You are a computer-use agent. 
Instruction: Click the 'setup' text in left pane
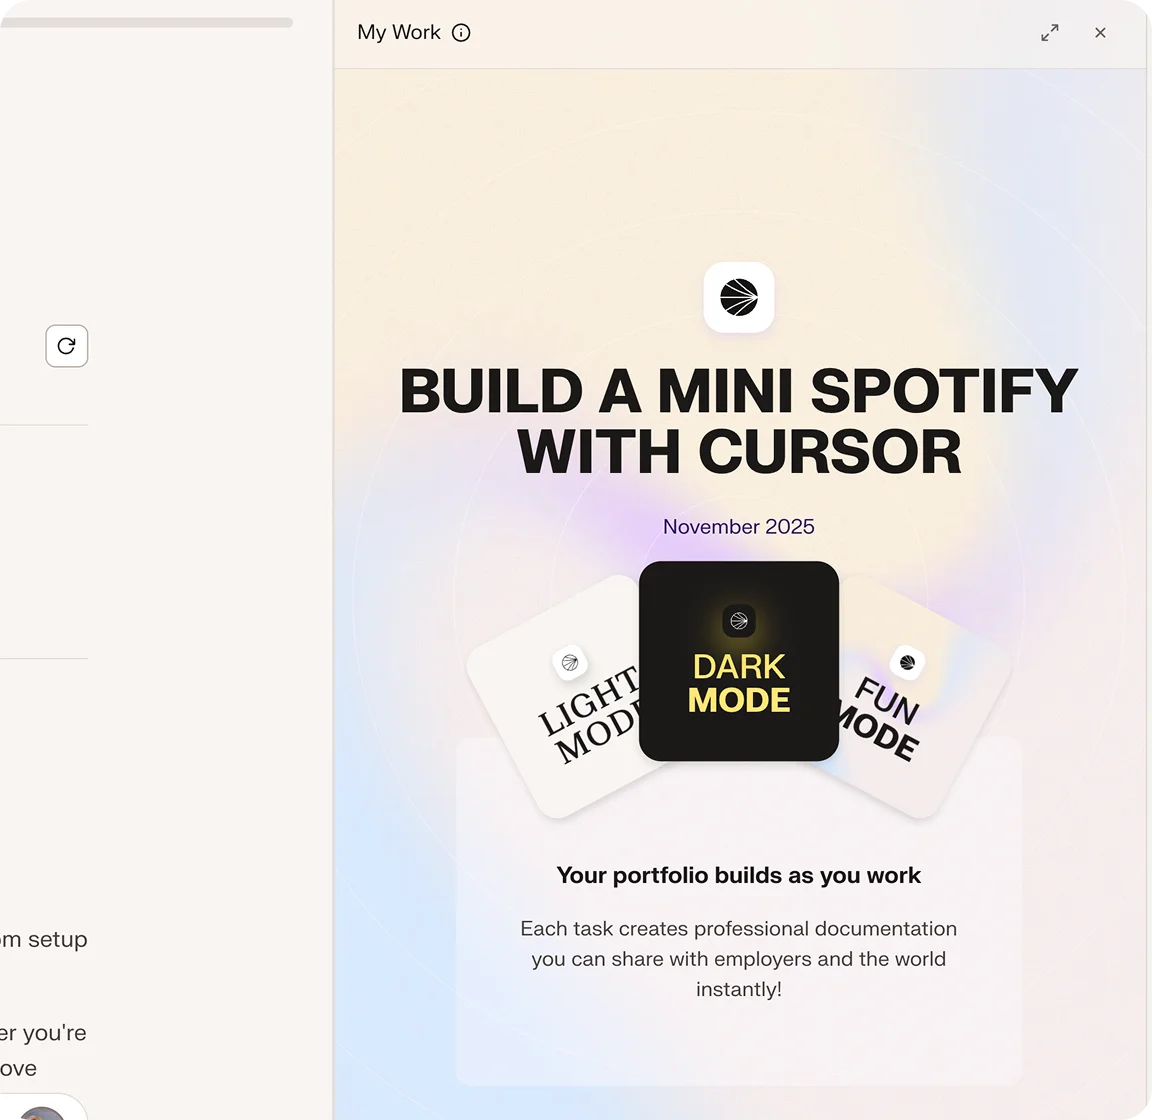57,940
